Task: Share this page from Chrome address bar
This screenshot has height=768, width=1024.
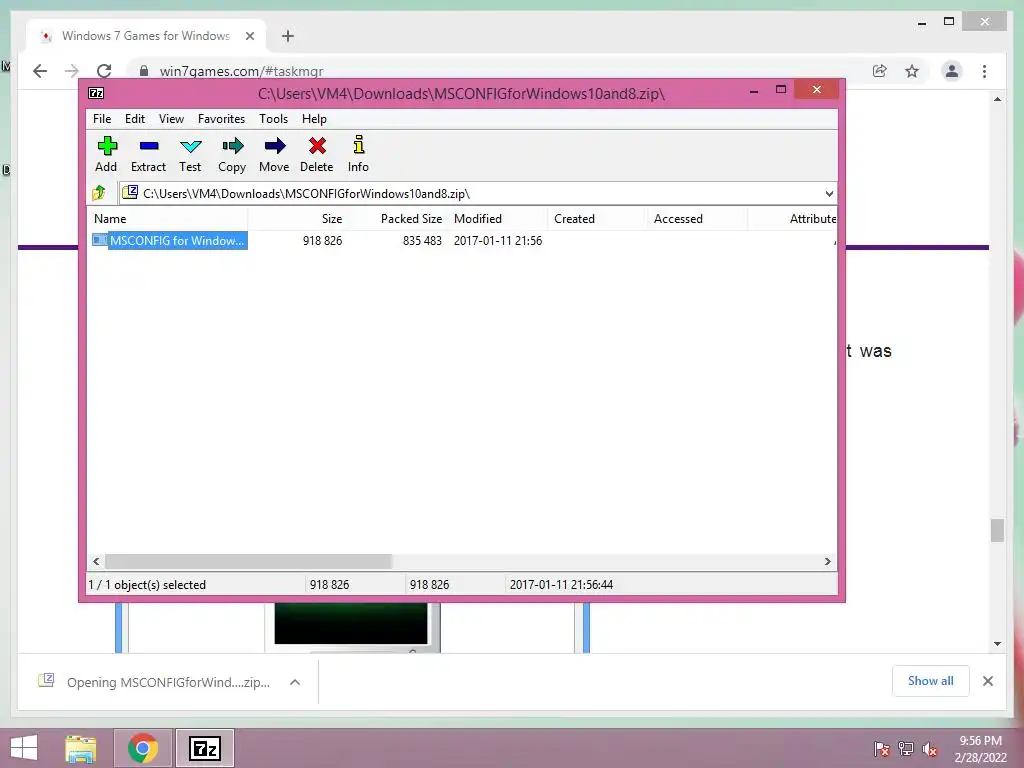Action: (x=880, y=71)
